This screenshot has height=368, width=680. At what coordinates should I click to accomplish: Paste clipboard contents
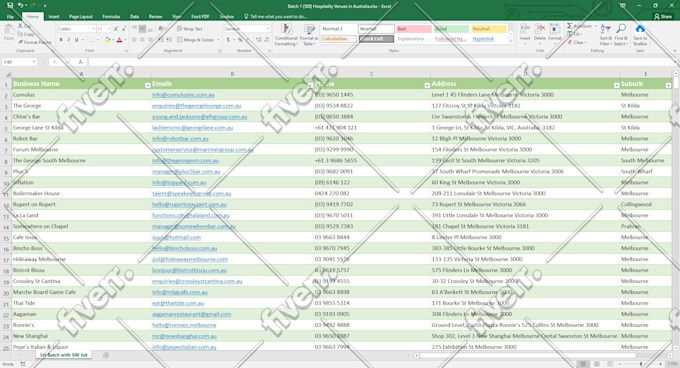[x=8, y=33]
